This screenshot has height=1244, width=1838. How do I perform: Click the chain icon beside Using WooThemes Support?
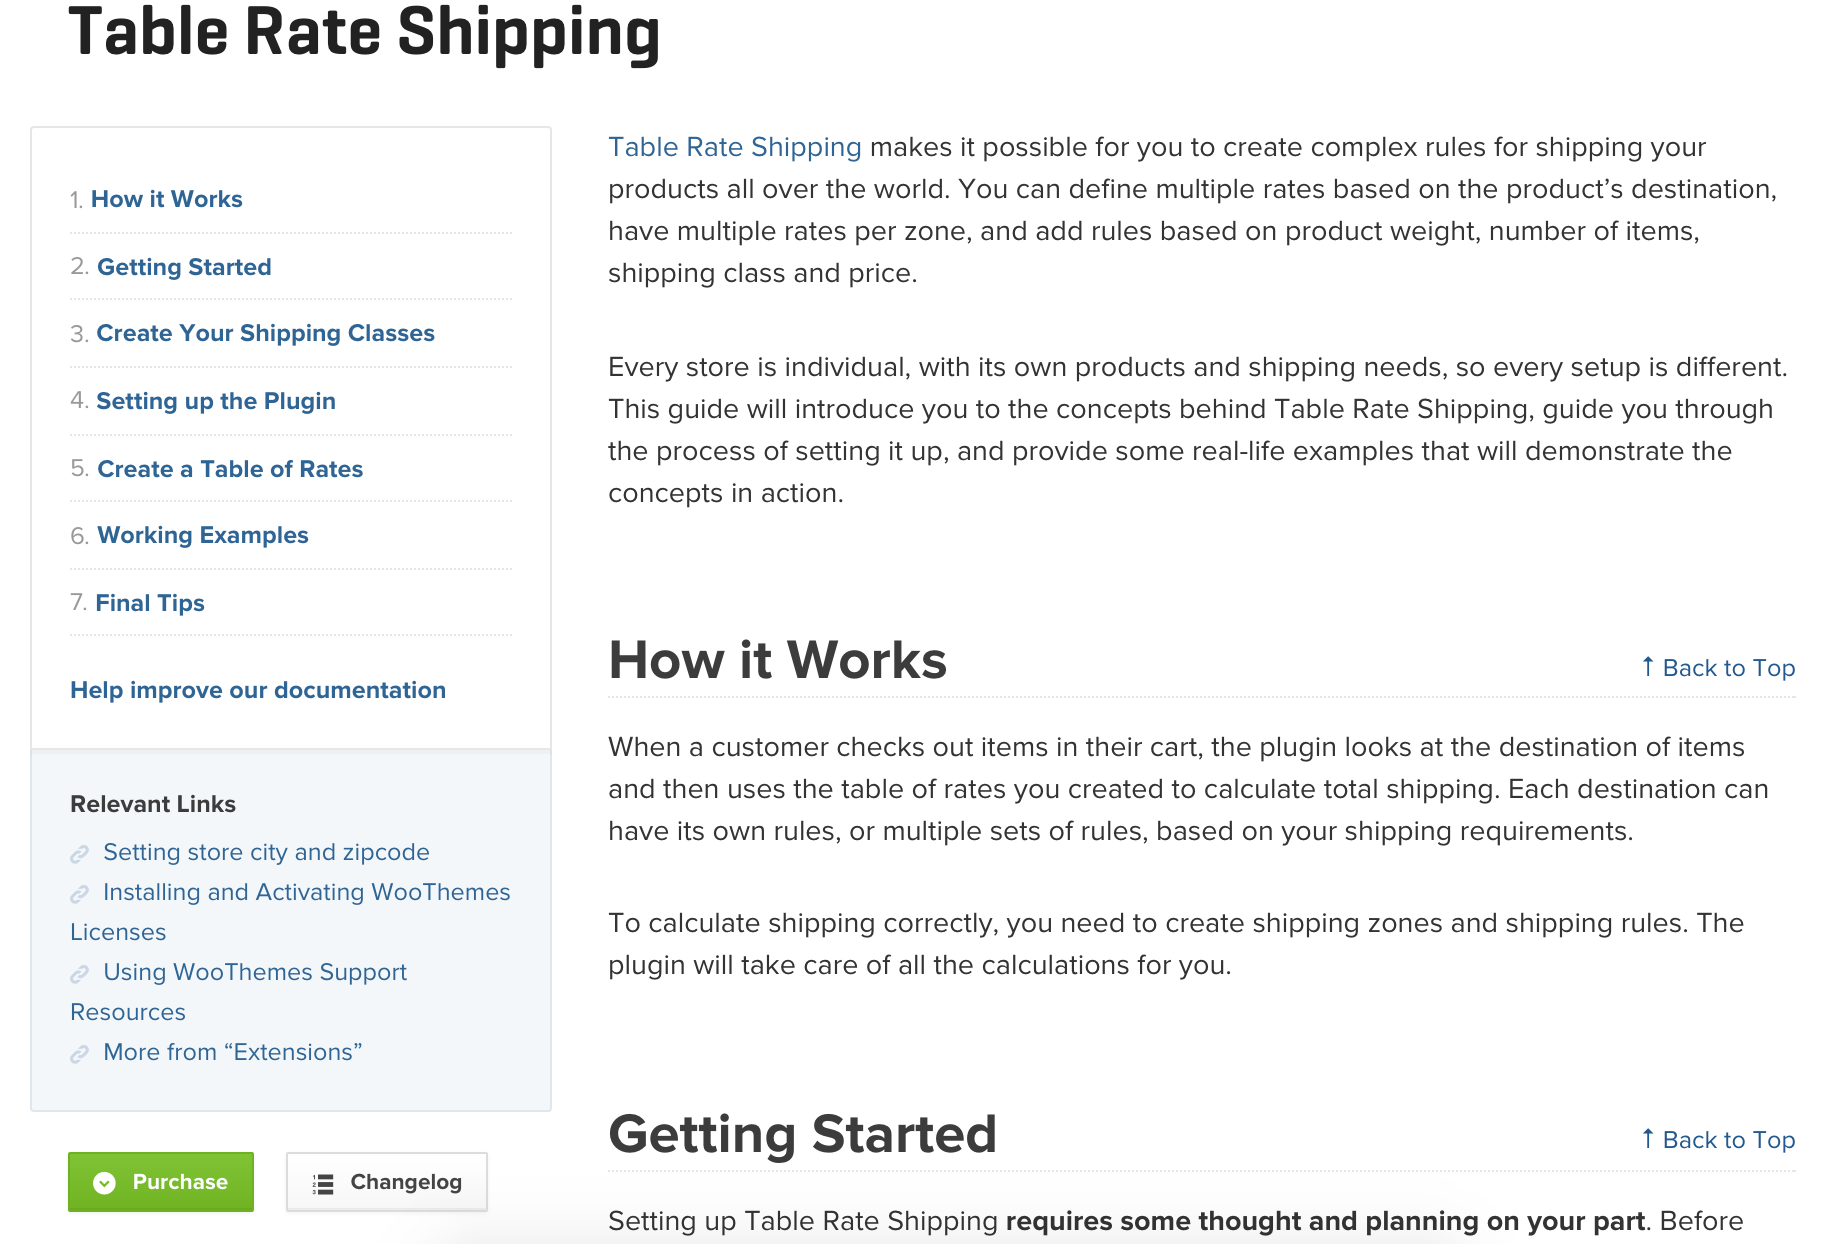(80, 974)
